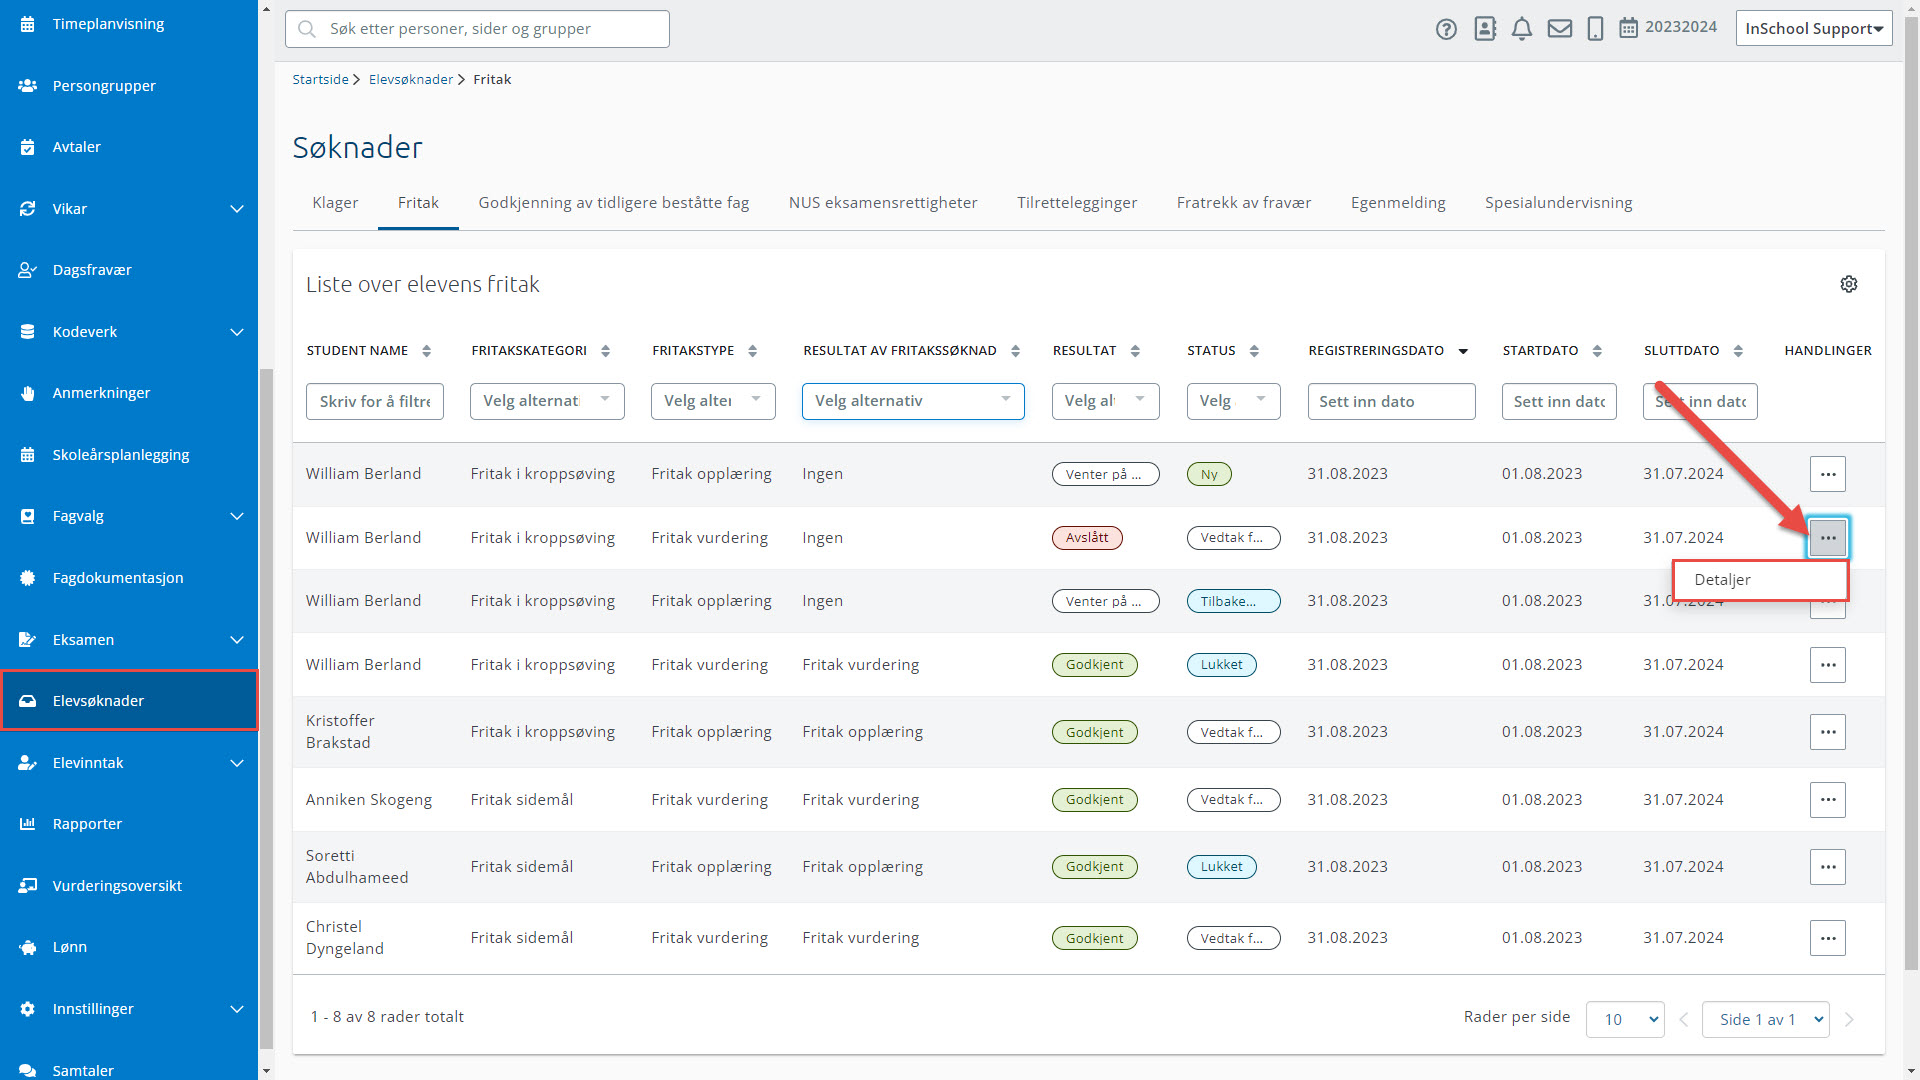
Task: Open table settings gear icon
Action: [x=1849, y=284]
